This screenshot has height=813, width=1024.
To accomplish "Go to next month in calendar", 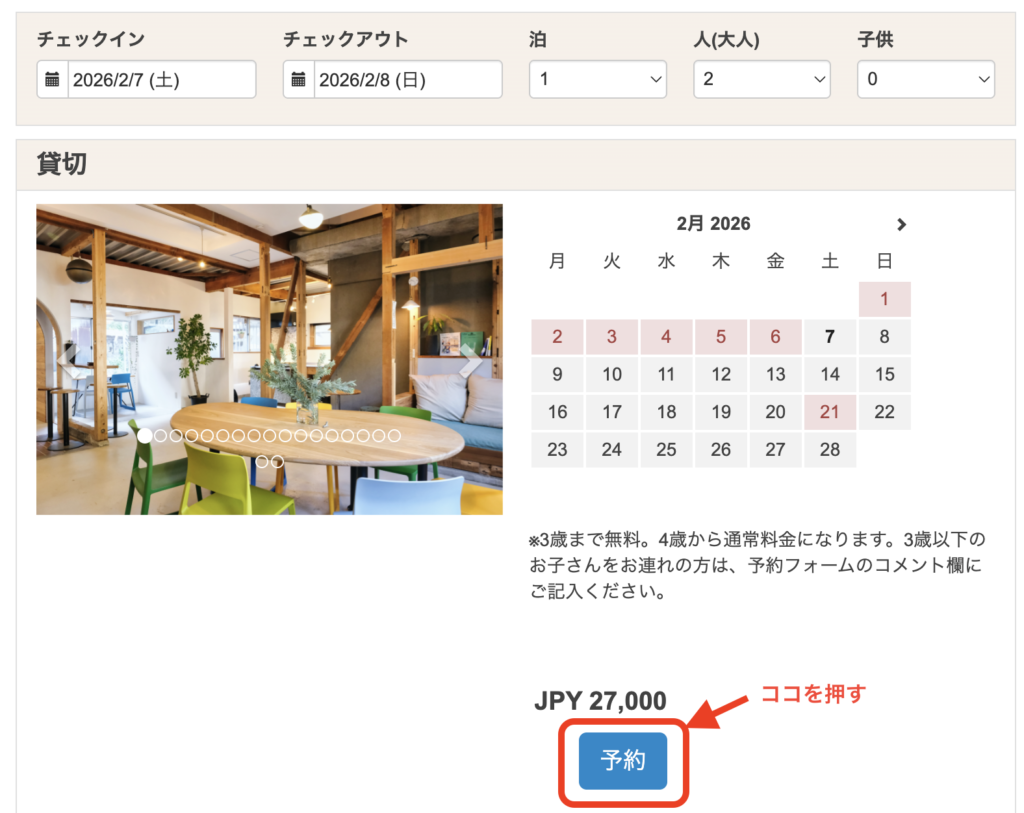I will tap(901, 225).
